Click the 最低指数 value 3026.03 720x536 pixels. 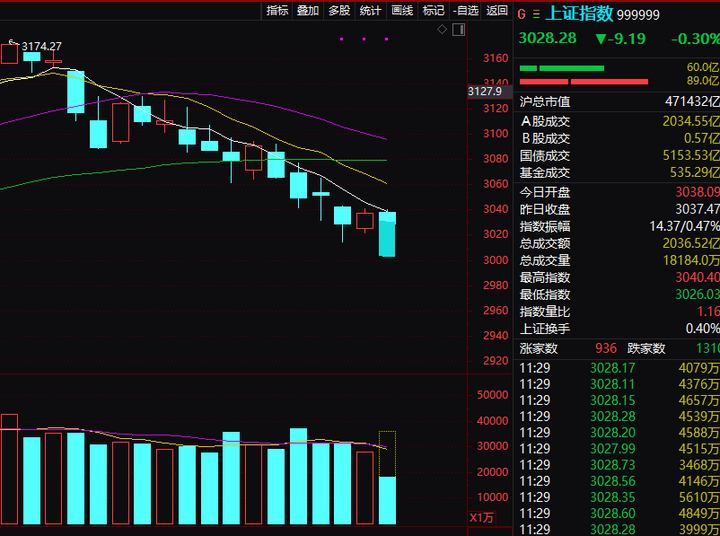697,294
